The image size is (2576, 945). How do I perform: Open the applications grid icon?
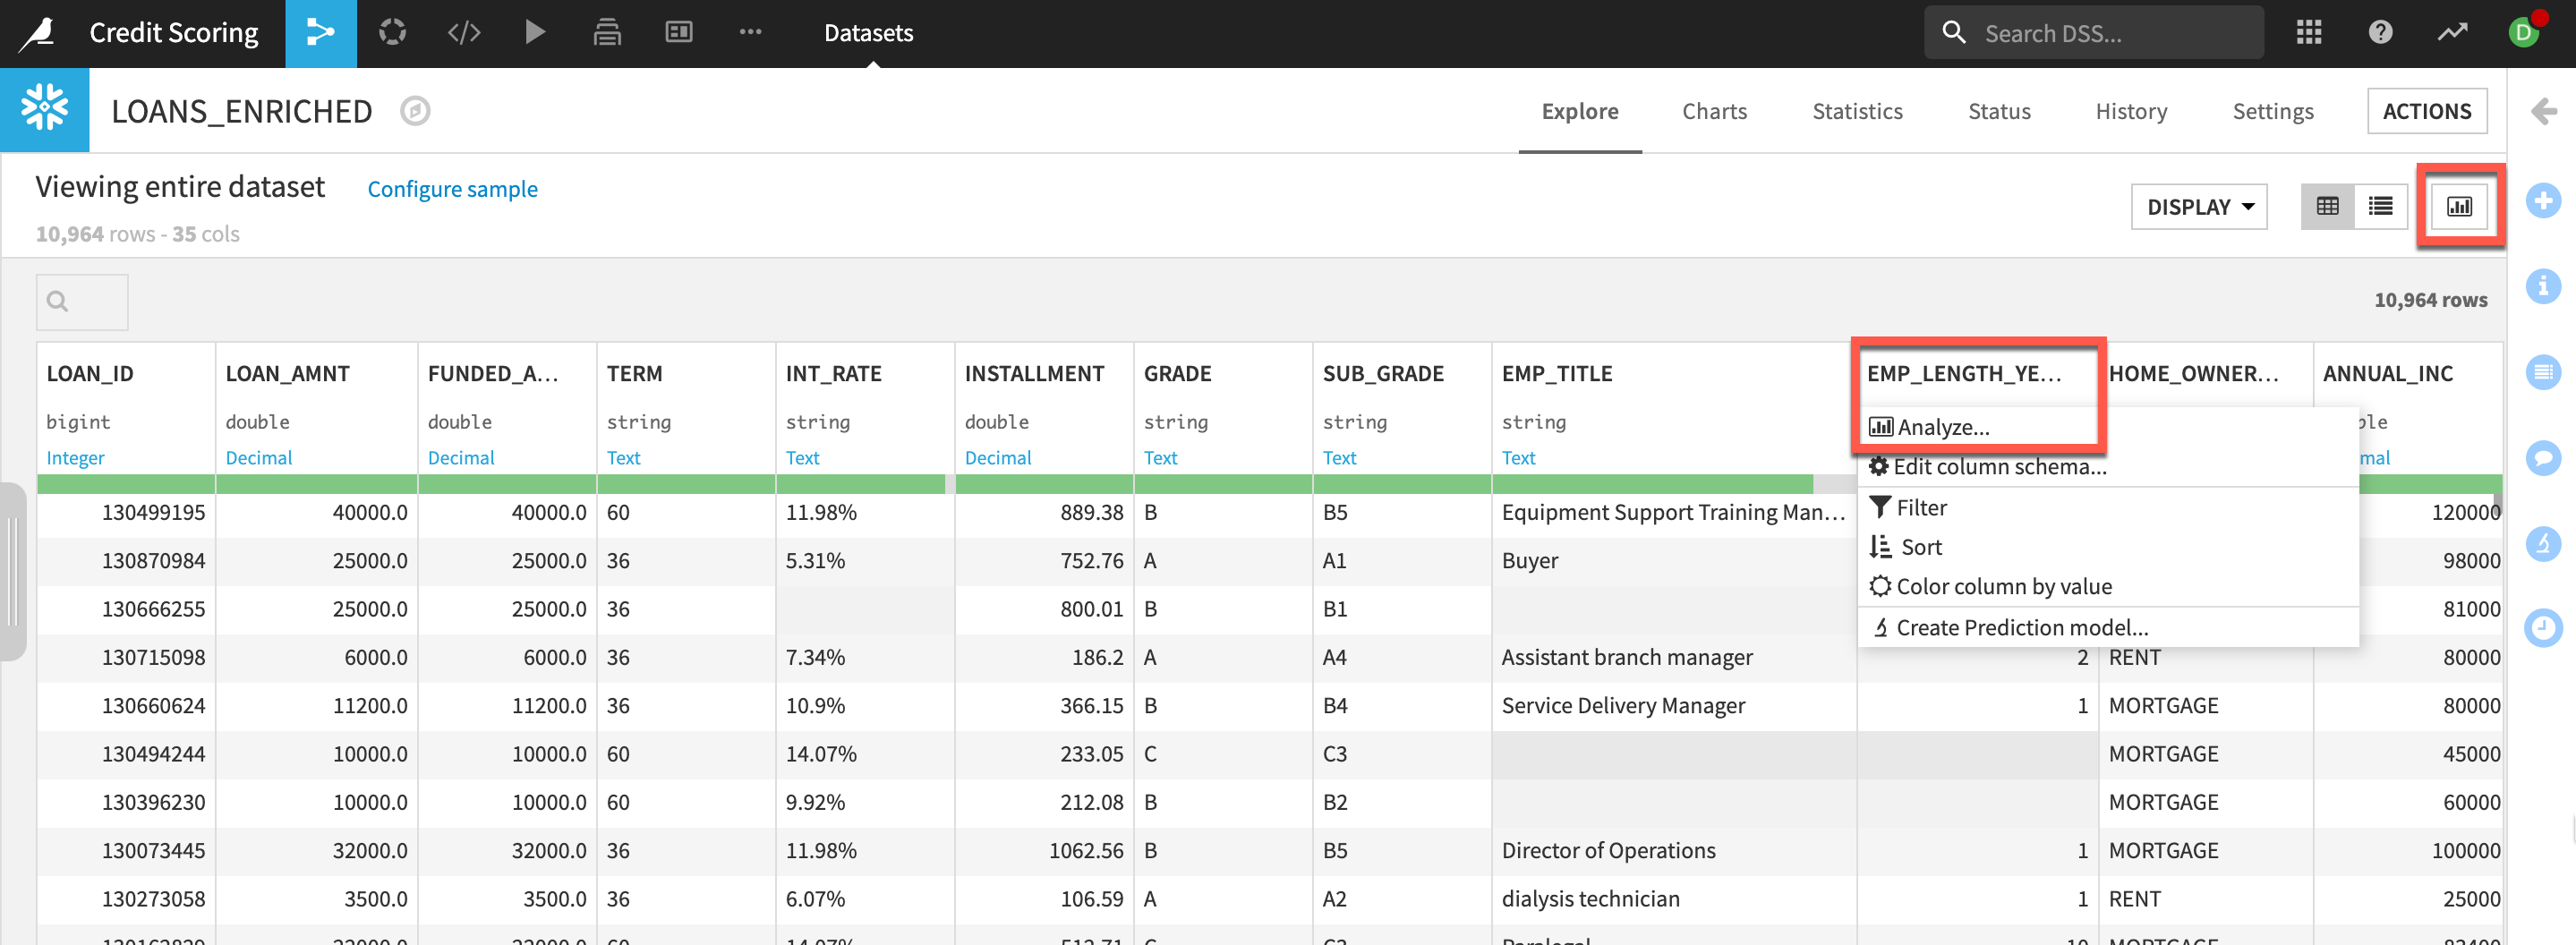[2308, 33]
